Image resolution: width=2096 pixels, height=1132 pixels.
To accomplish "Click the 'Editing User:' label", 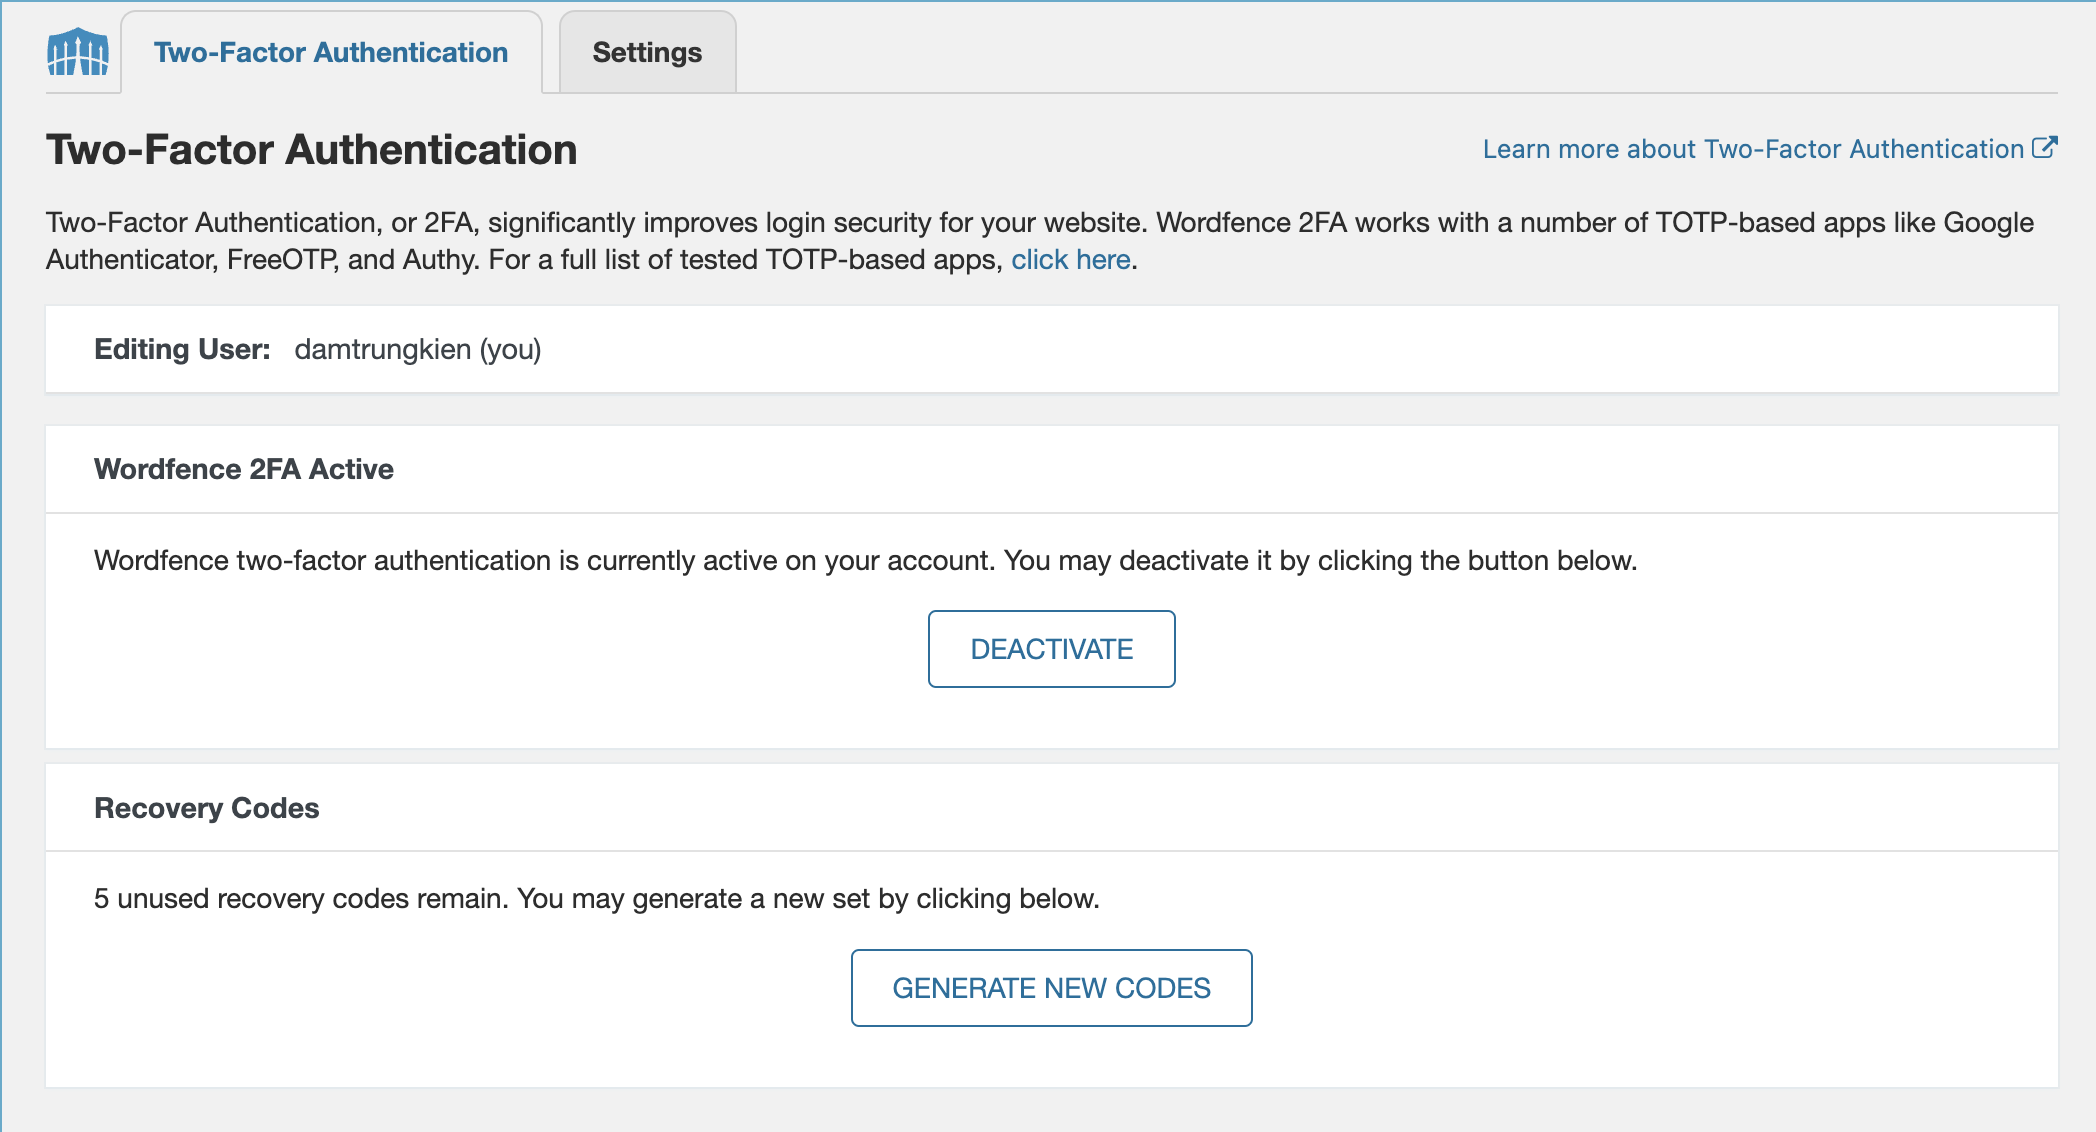I will pyautogui.click(x=182, y=349).
